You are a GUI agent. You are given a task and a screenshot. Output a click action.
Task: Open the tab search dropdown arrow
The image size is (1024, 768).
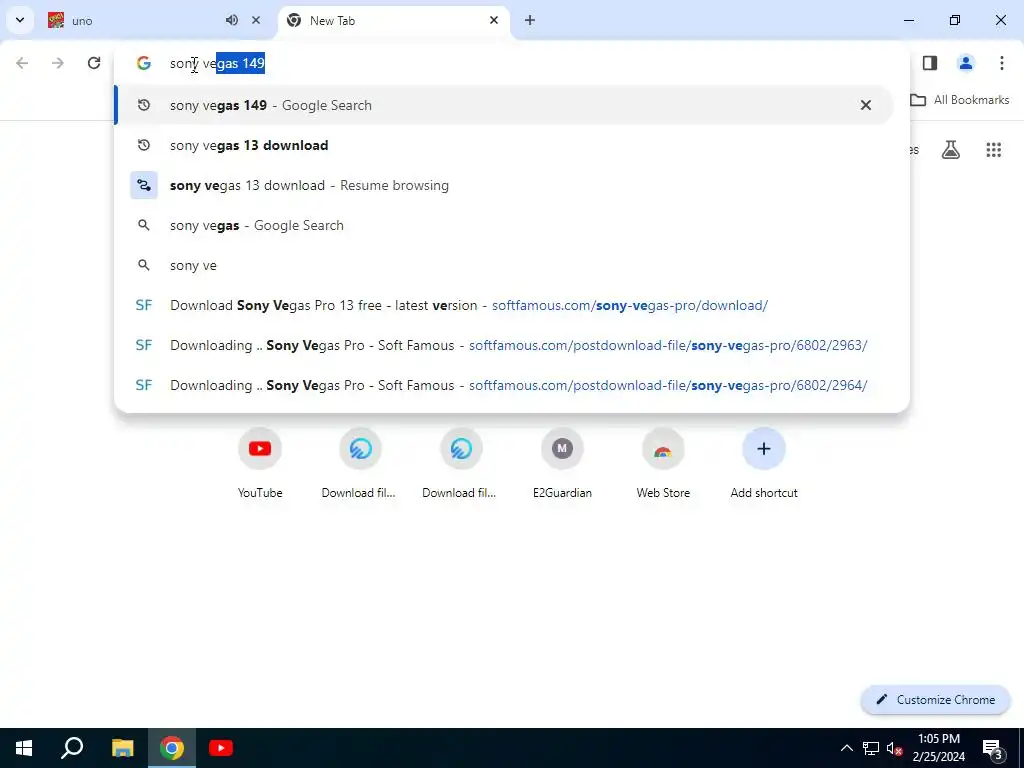20,20
